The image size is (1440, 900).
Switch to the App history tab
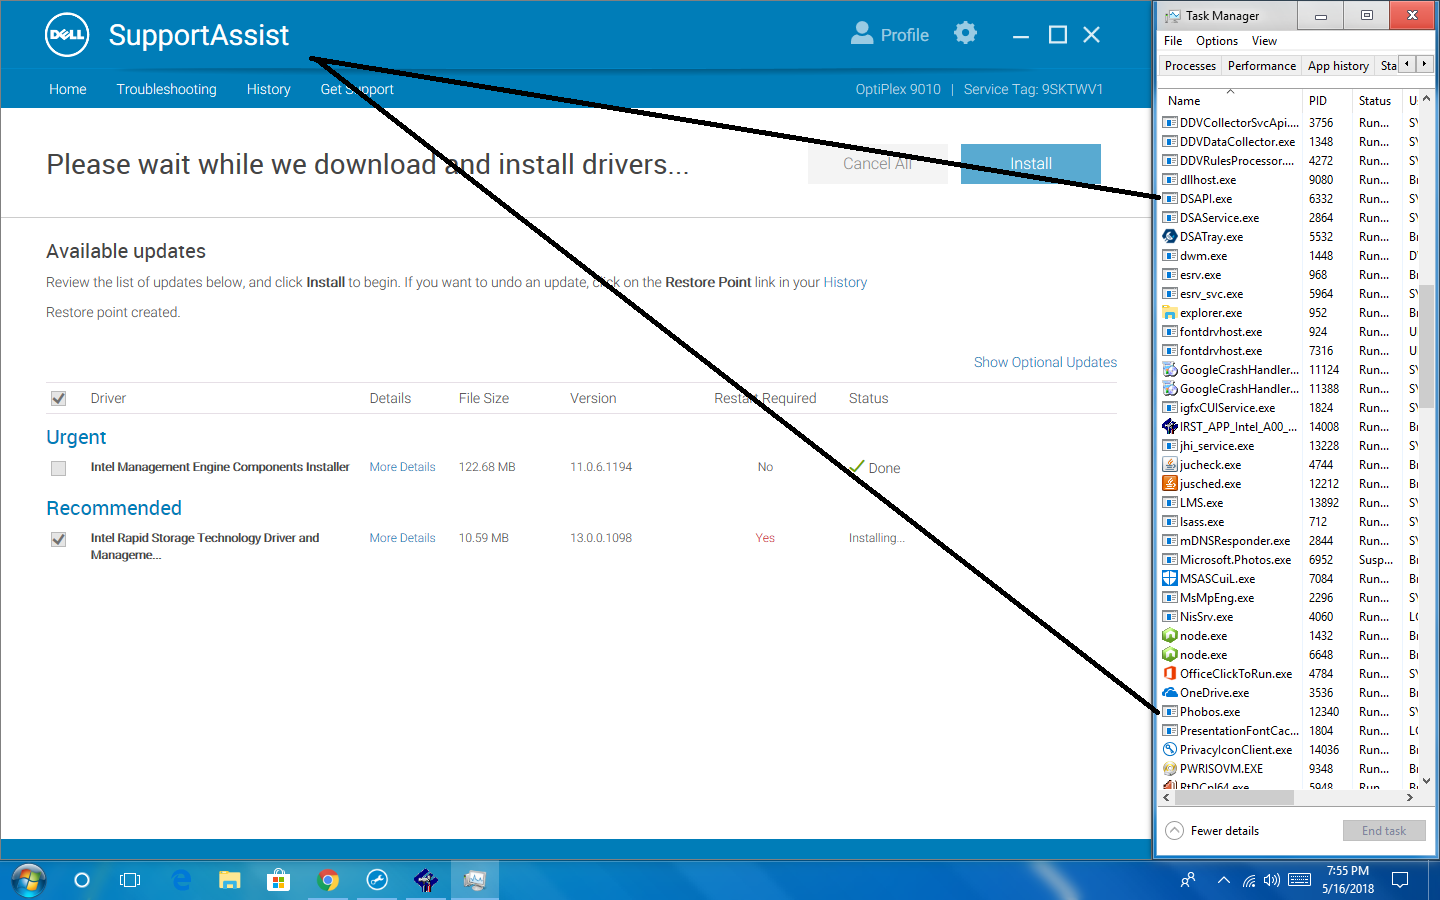click(1338, 66)
